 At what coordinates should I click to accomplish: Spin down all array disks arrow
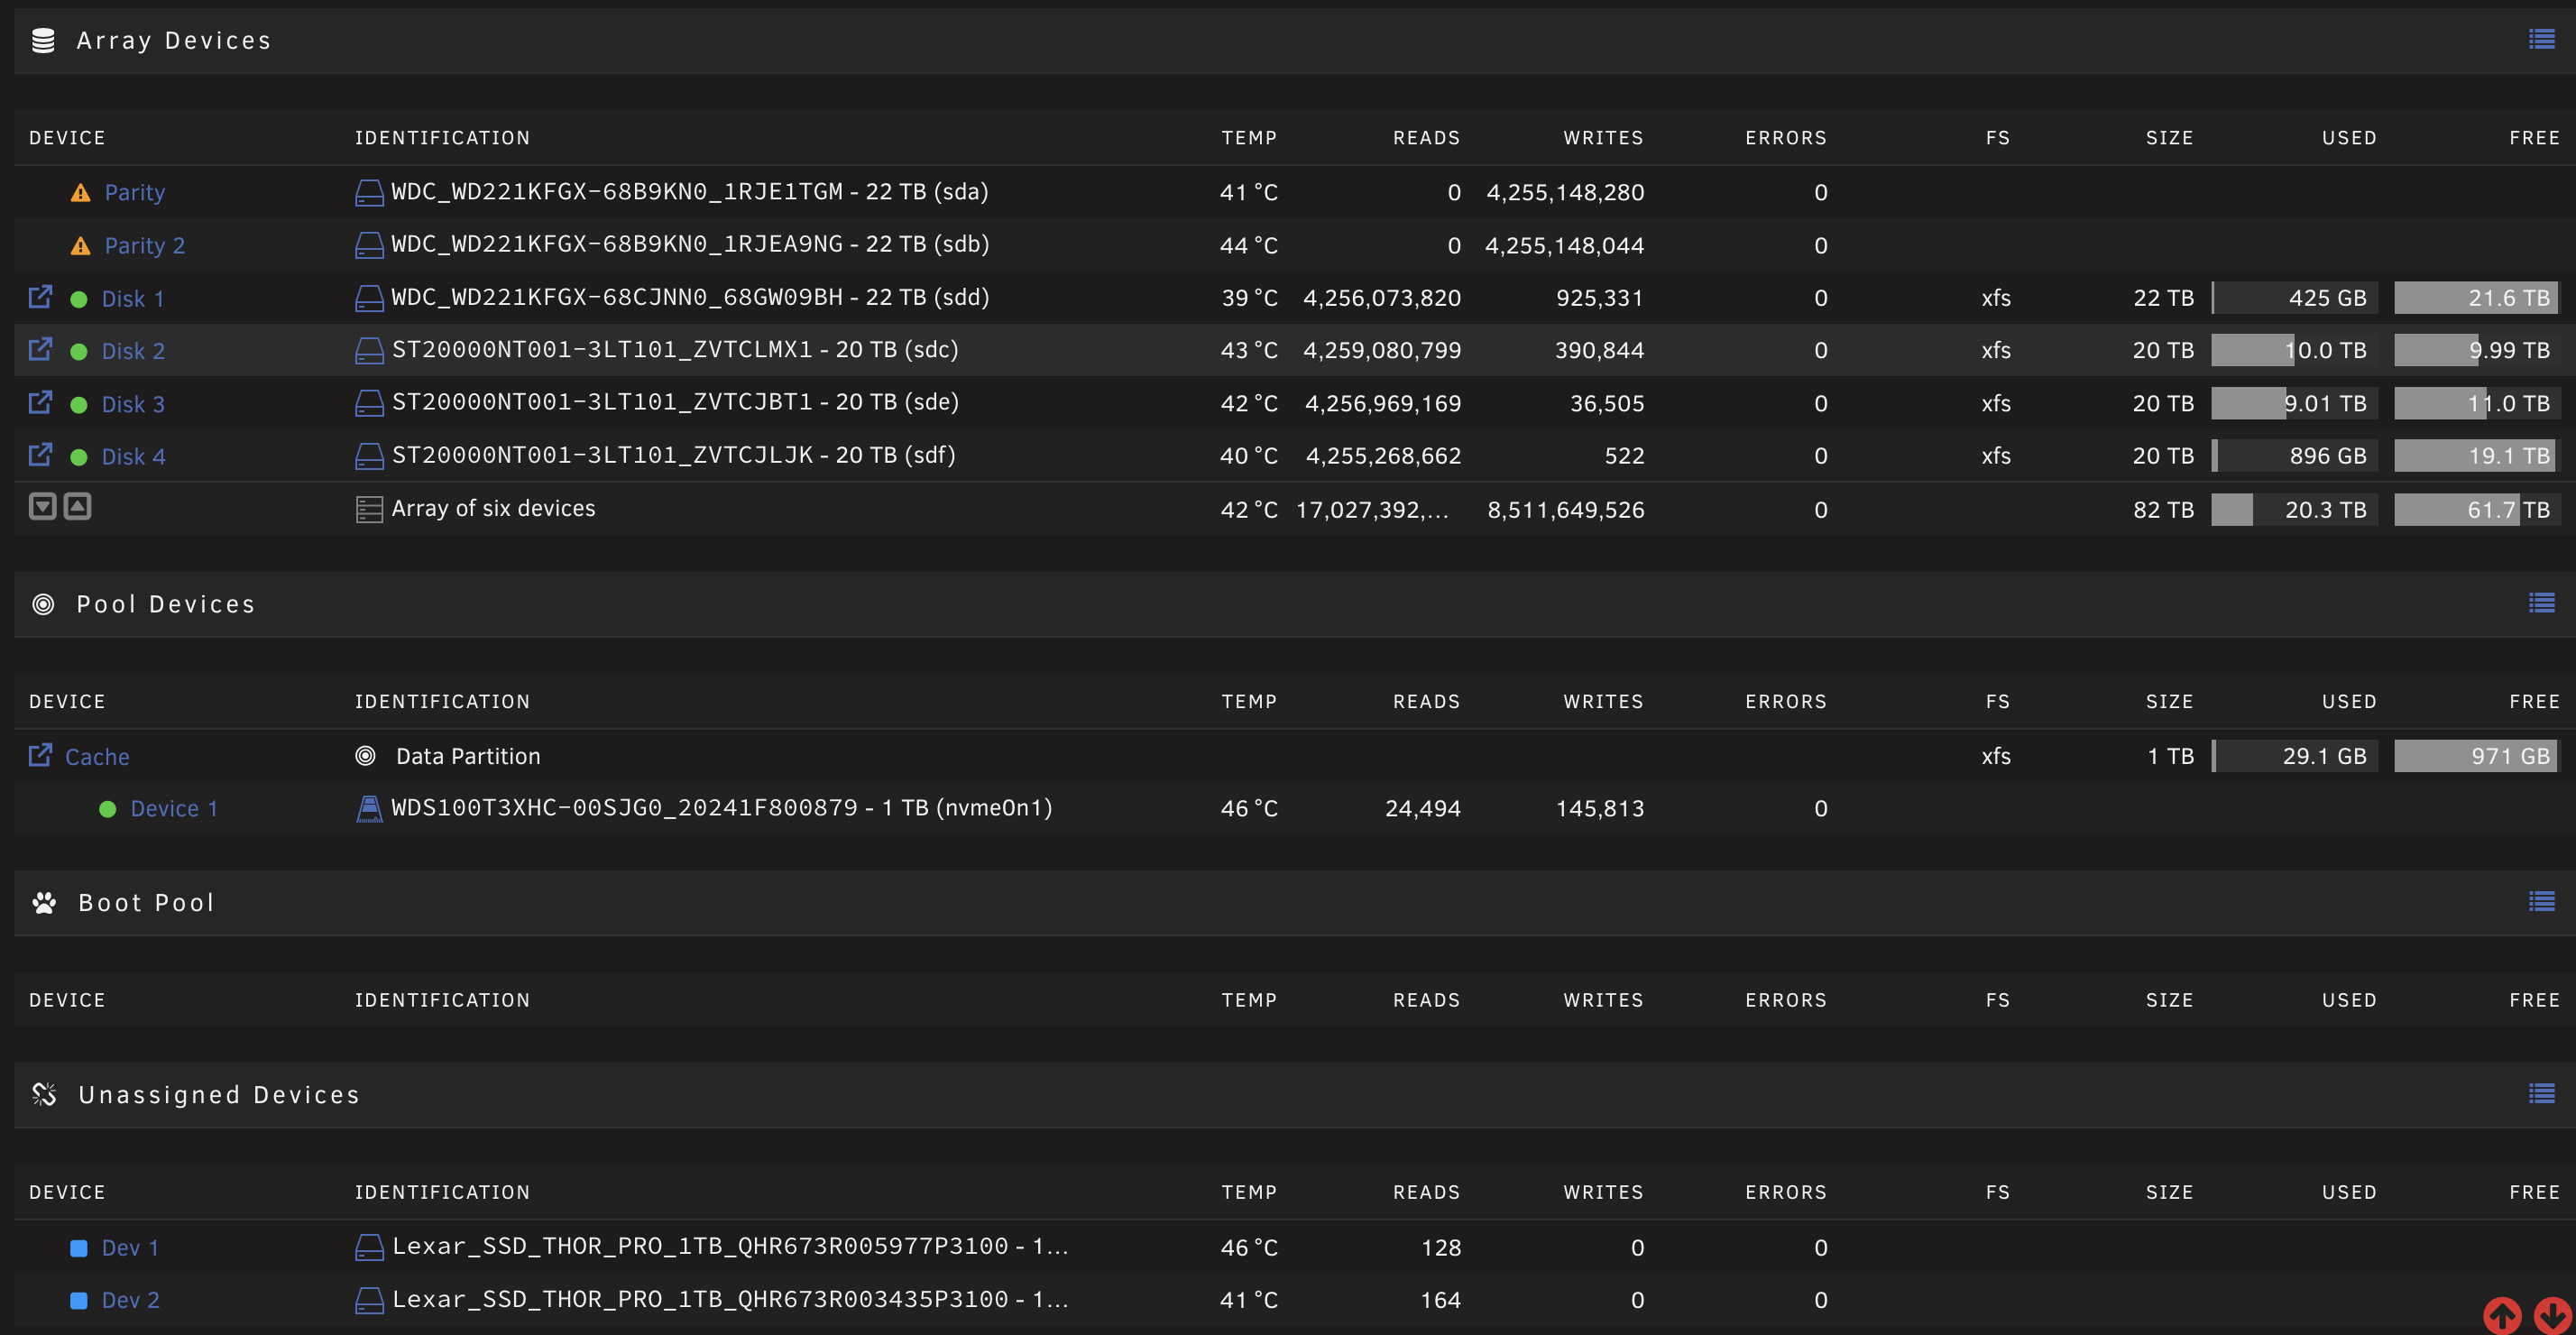[x=42, y=506]
